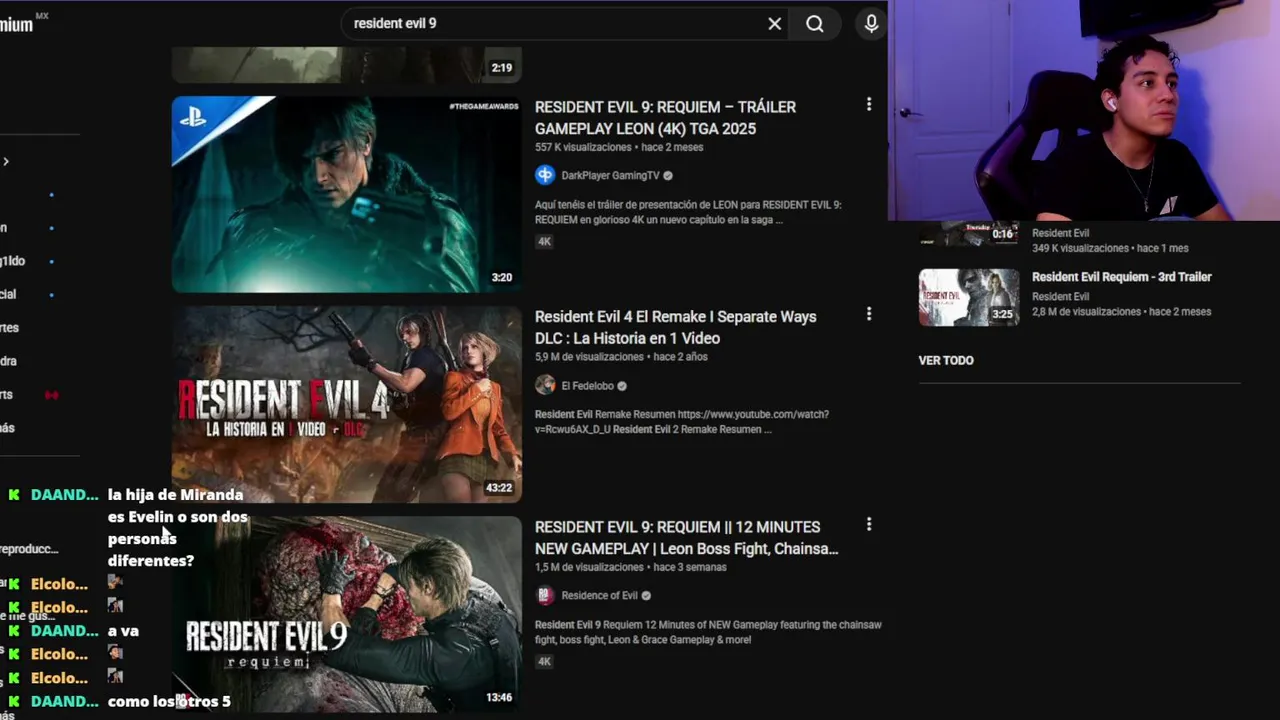Image resolution: width=1280 pixels, height=720 pixels.
Task: Click the description 'Resident Evil 9 Requiem 12 Minutes of NEW Gameplay'
Action: pyautogui.click(x=708, y=632)
